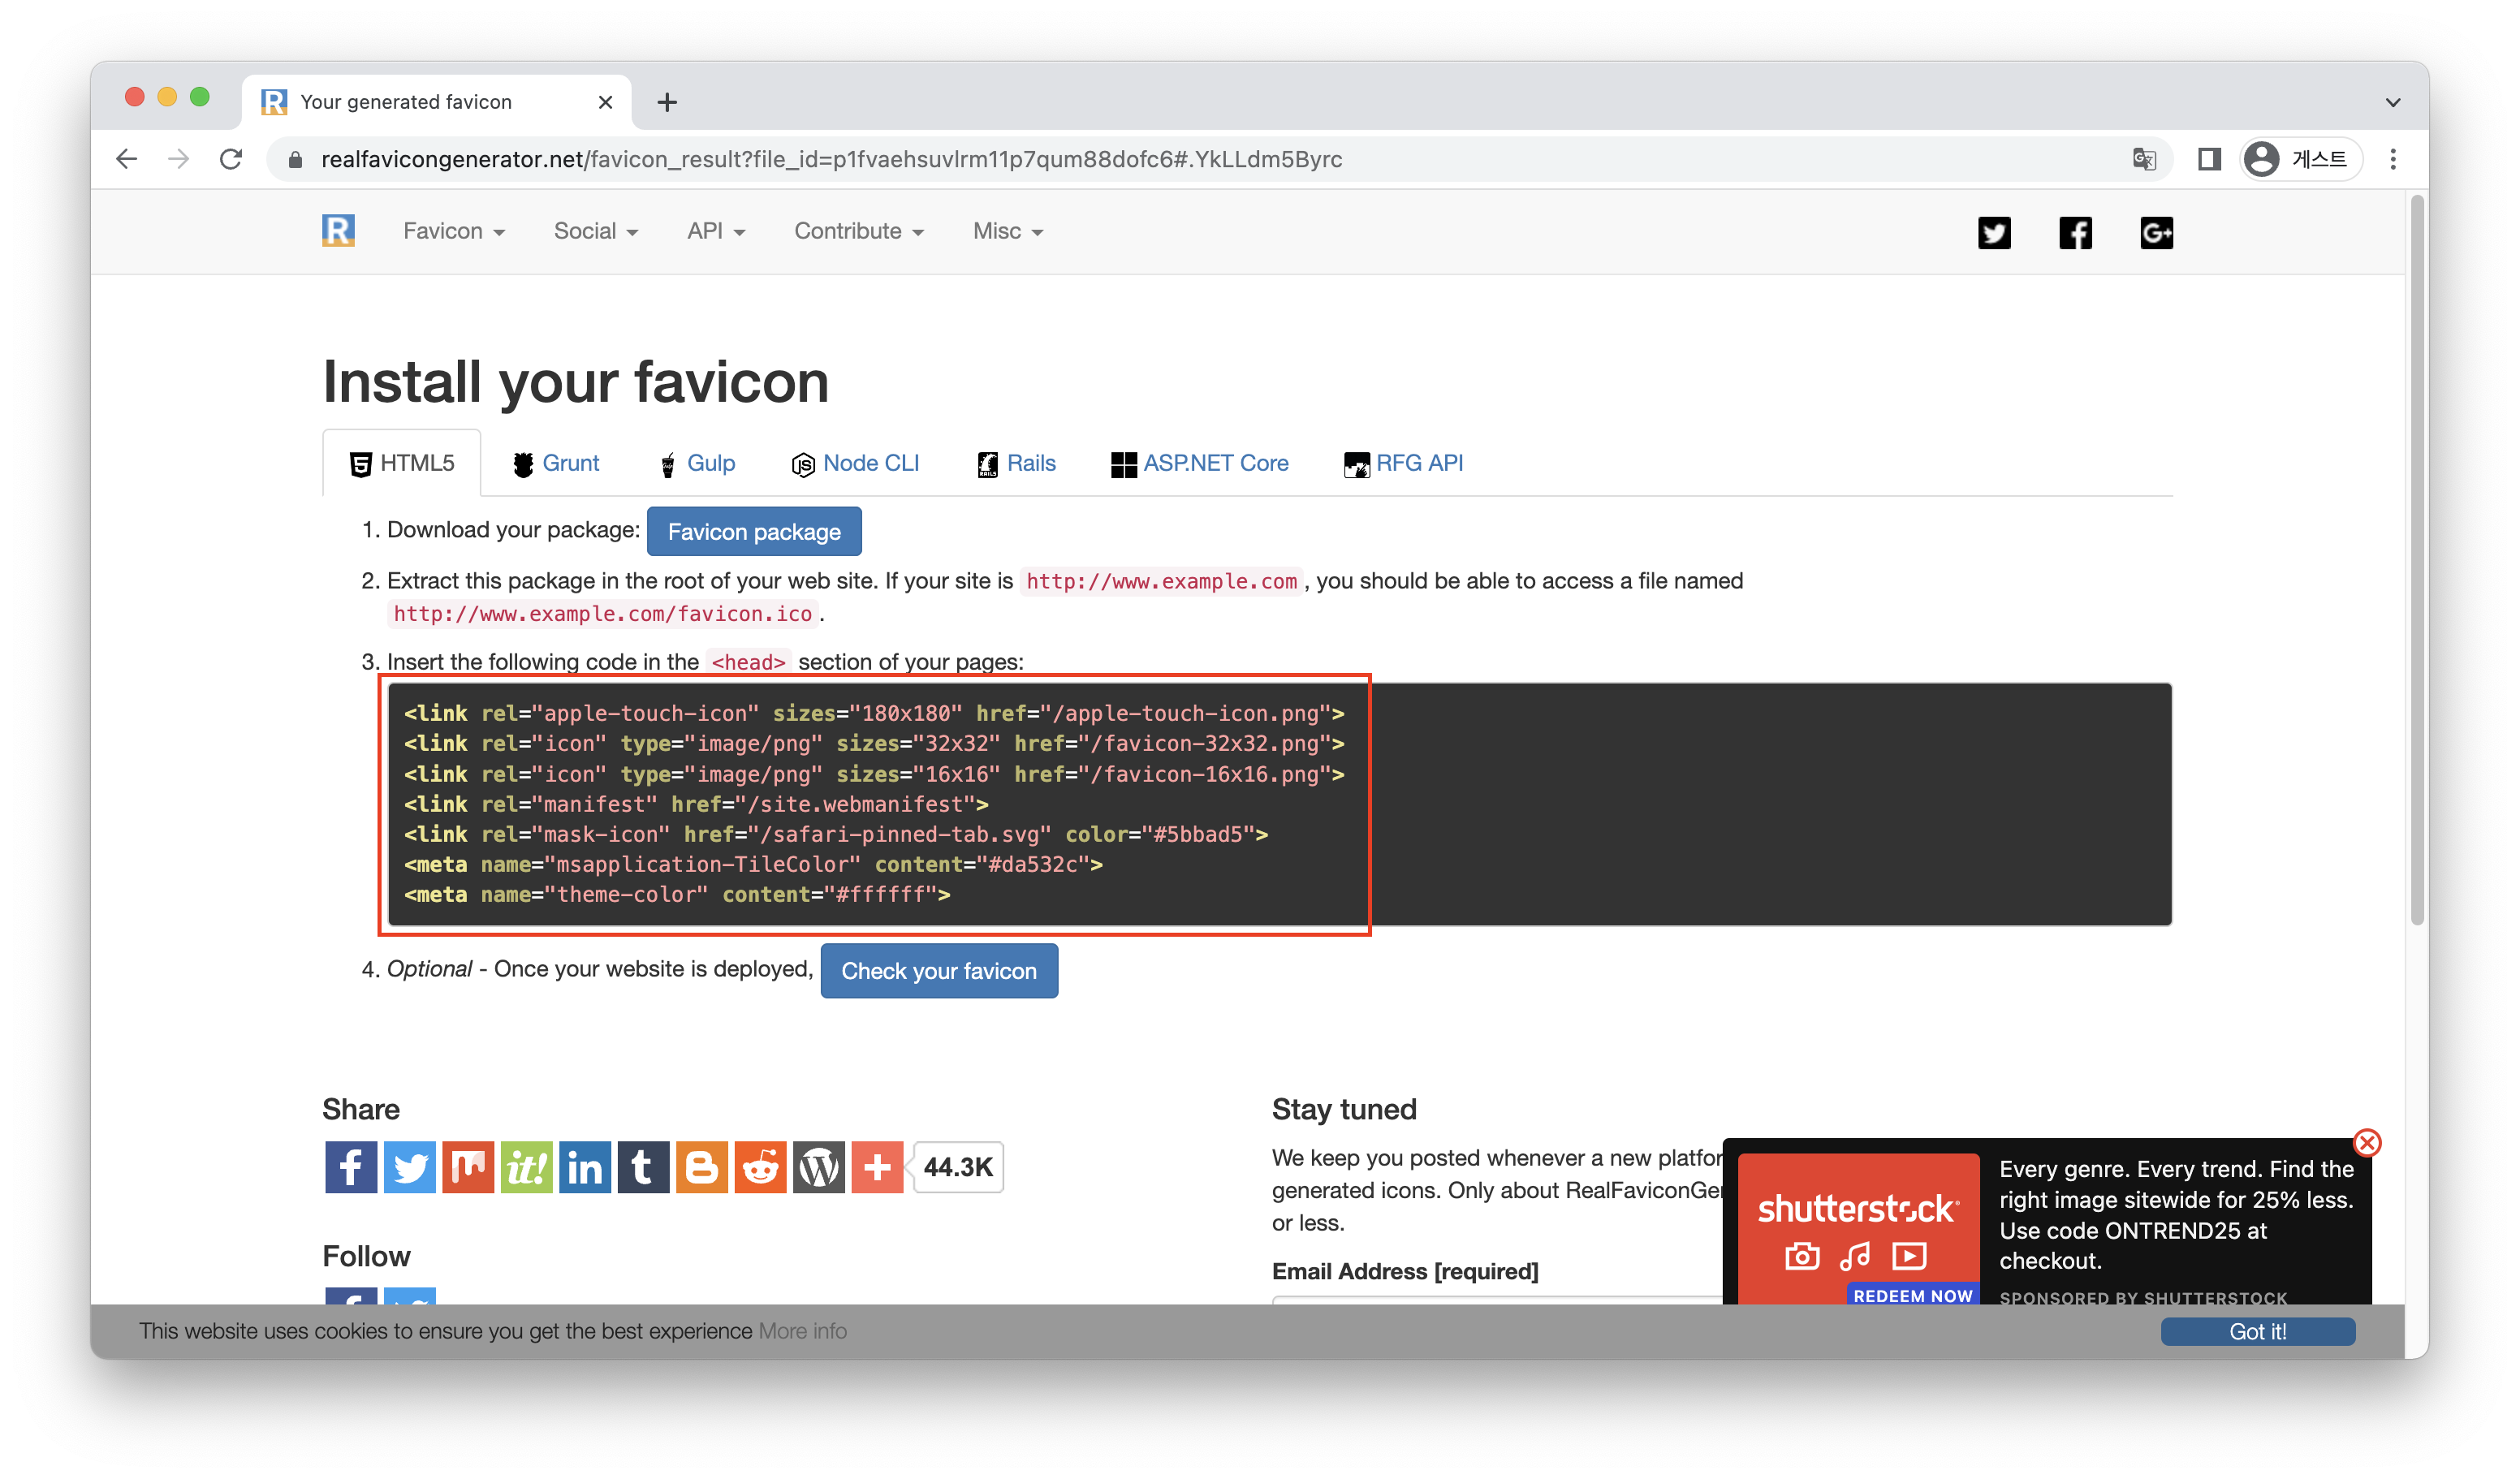Screen dimensions: 2520x1479
Task: Expand the Social navbar dropdown
Action: click(x=595, y=231)
